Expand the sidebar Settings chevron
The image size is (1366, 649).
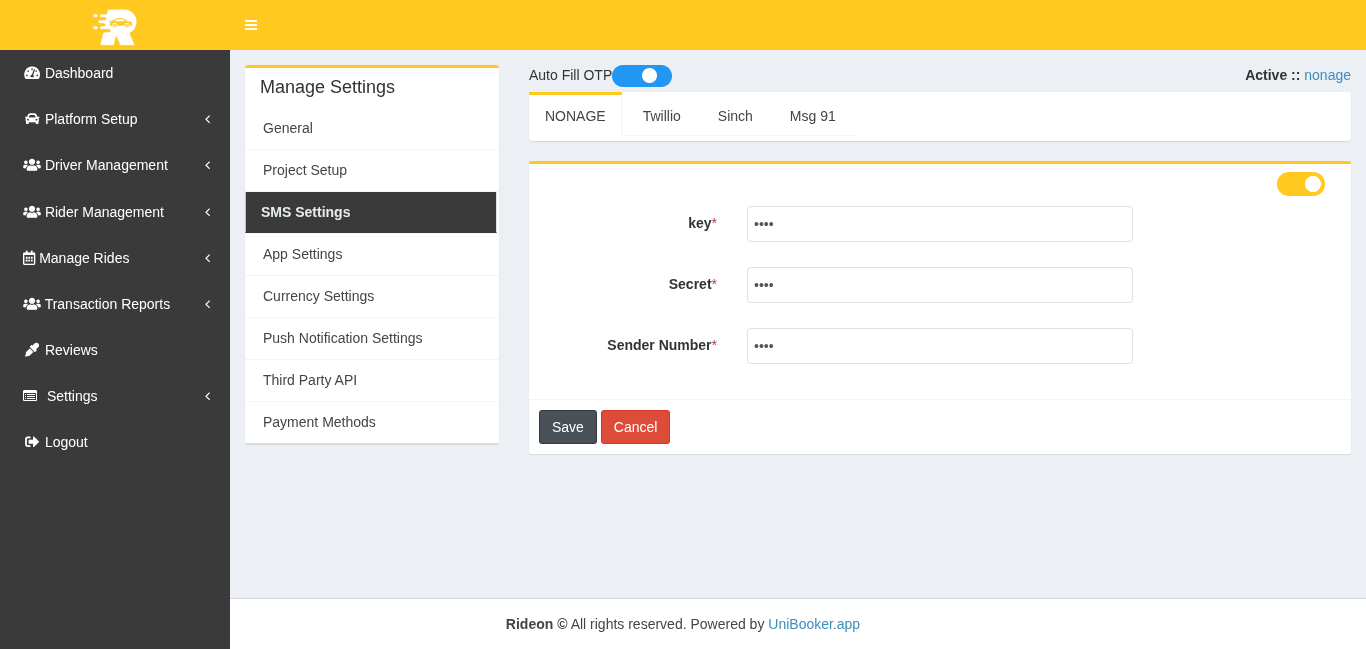[207, 396]
